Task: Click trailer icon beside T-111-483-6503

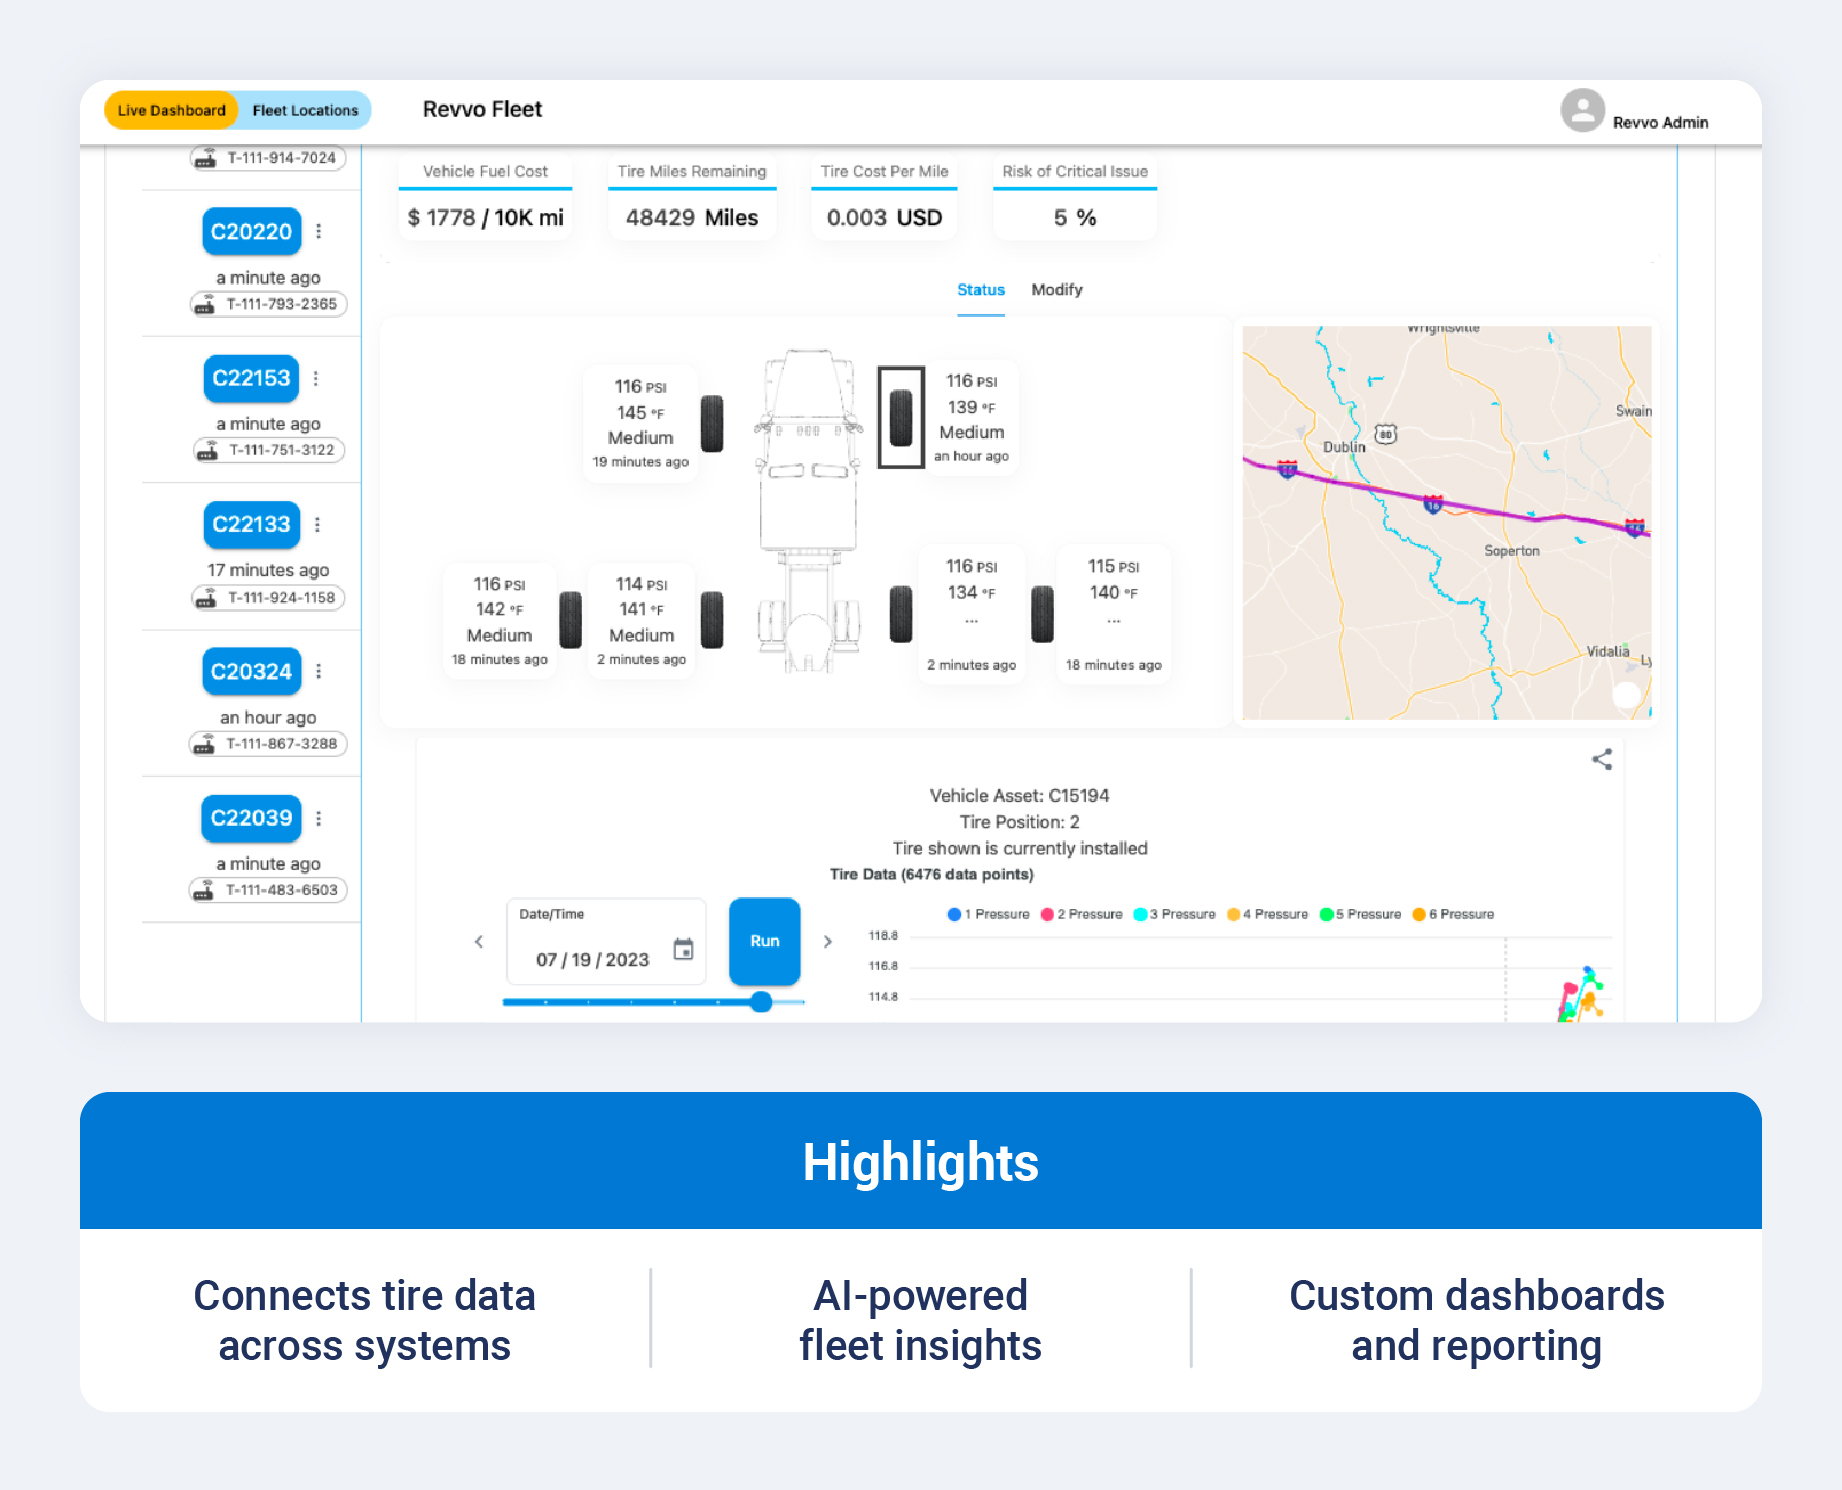Action: coord(204,890)
